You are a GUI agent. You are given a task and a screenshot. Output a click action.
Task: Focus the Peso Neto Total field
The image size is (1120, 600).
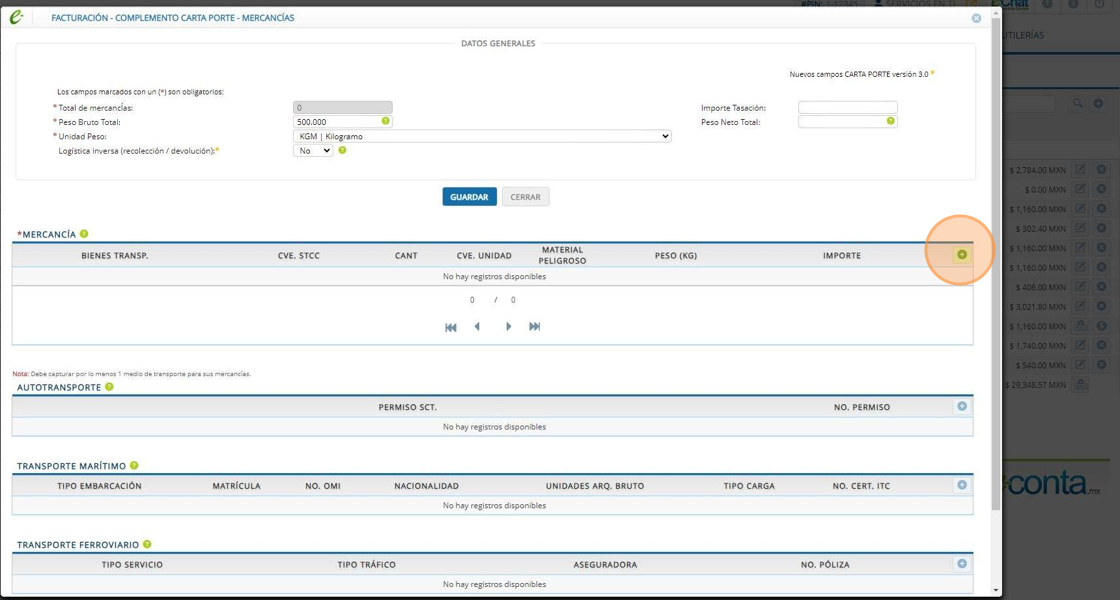click(x=848, y=121)
